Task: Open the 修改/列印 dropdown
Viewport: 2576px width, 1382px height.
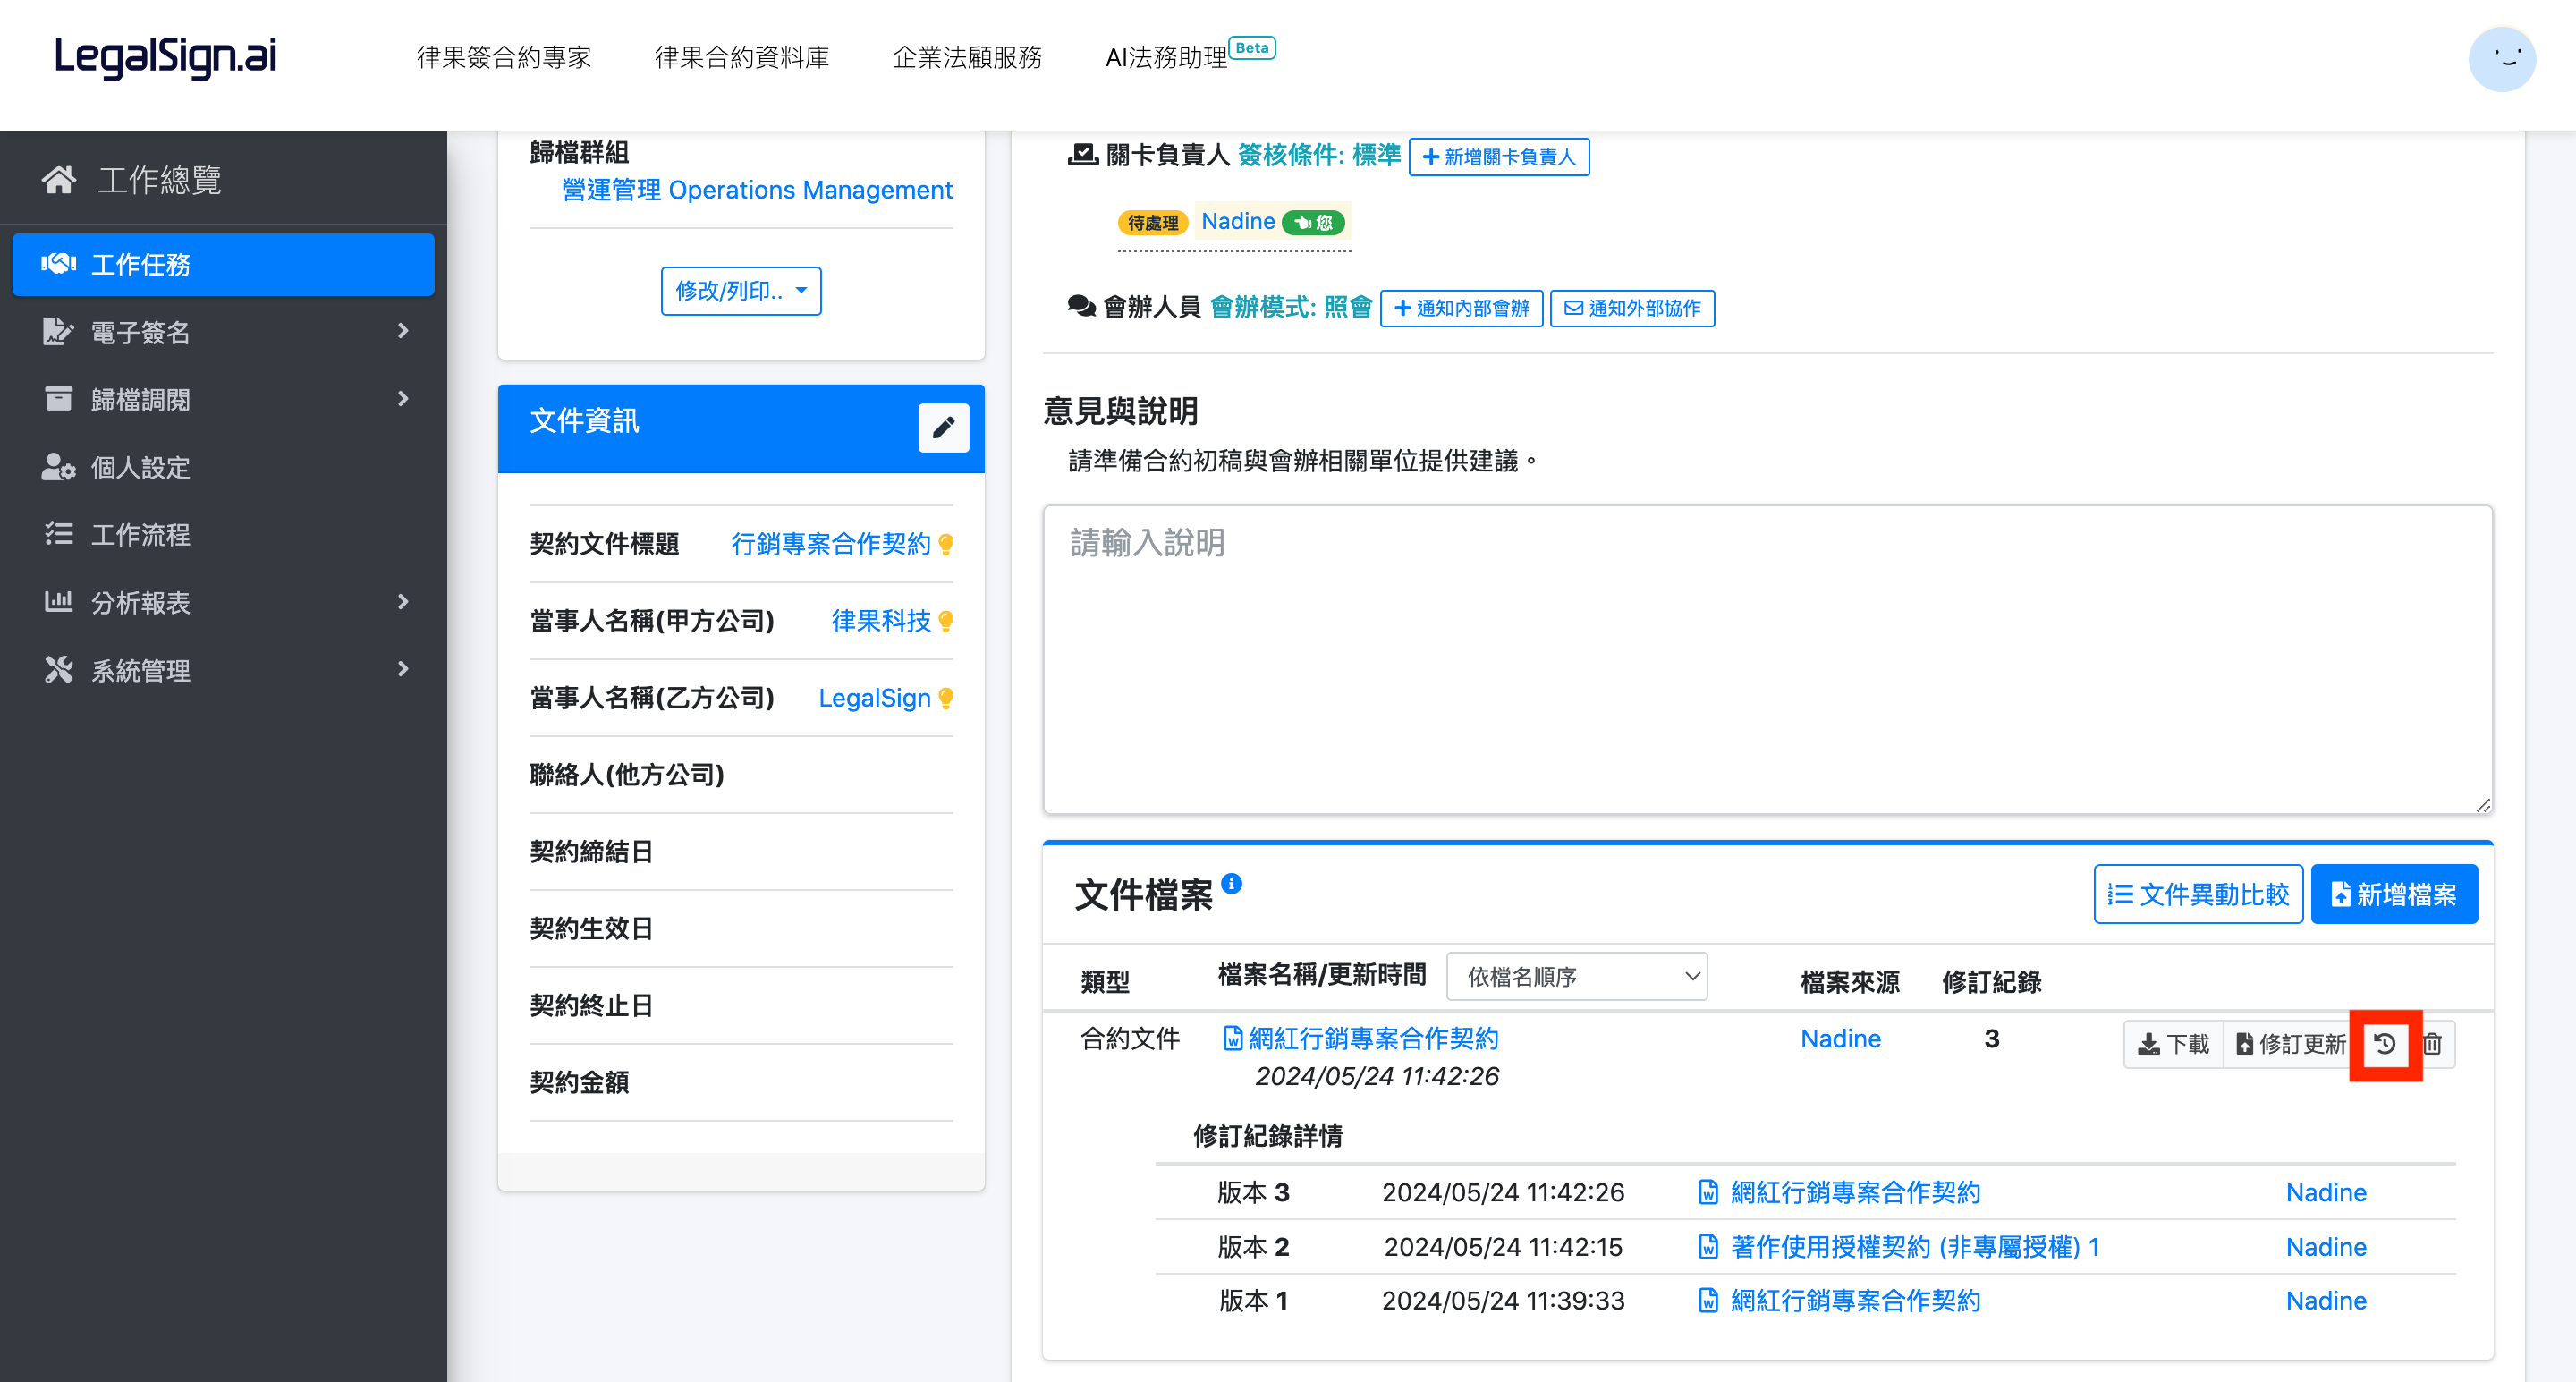Action: [741, 291]
